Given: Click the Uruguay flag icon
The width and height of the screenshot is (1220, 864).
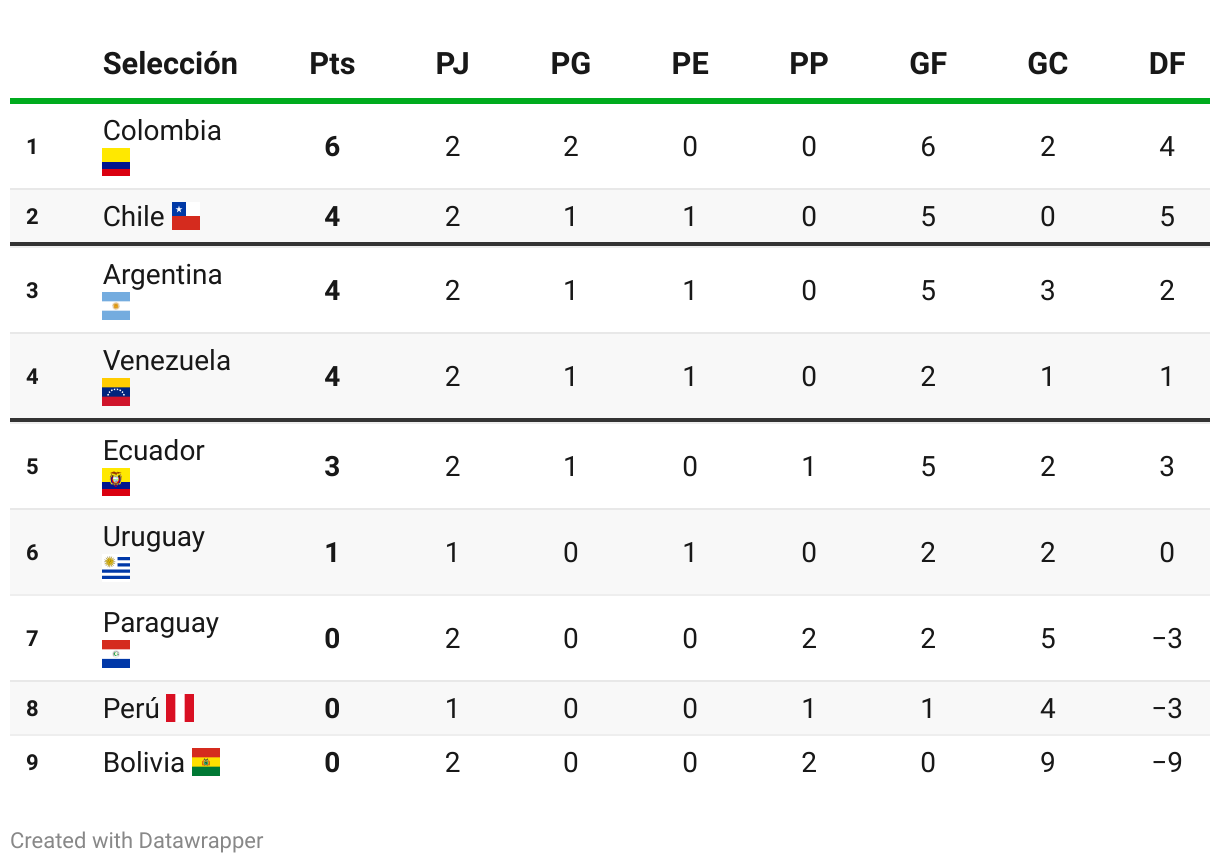Looking at the screenshot, I should 116,568.
